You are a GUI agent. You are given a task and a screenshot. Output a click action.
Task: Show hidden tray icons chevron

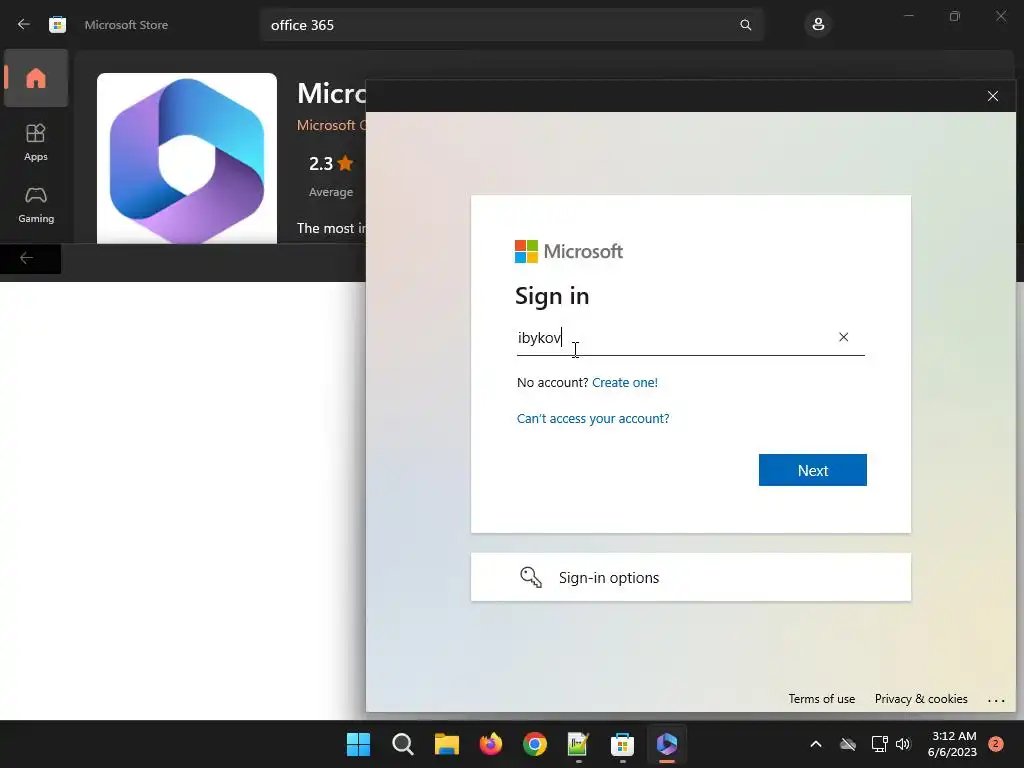[816, 744]
